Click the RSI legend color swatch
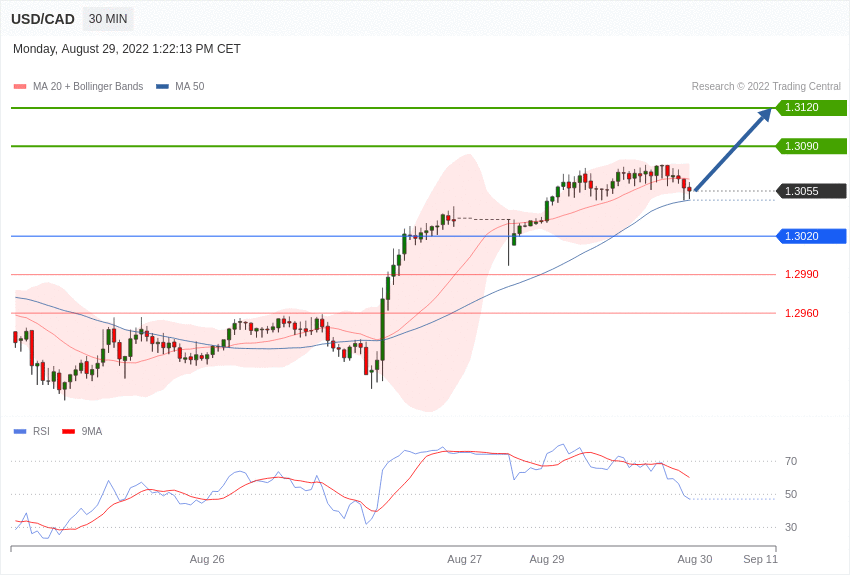The width and height of the screenshot is (850, 576). click(x=20, y=431)
